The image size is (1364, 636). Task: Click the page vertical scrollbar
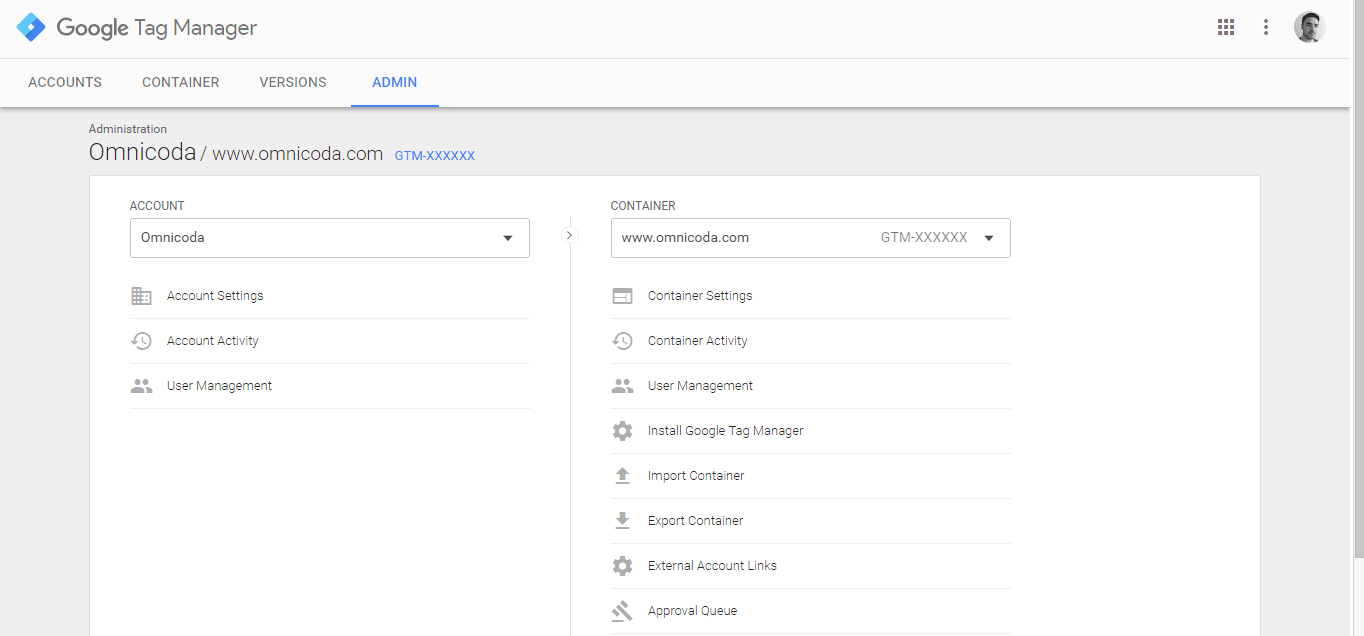[1358, 280]
